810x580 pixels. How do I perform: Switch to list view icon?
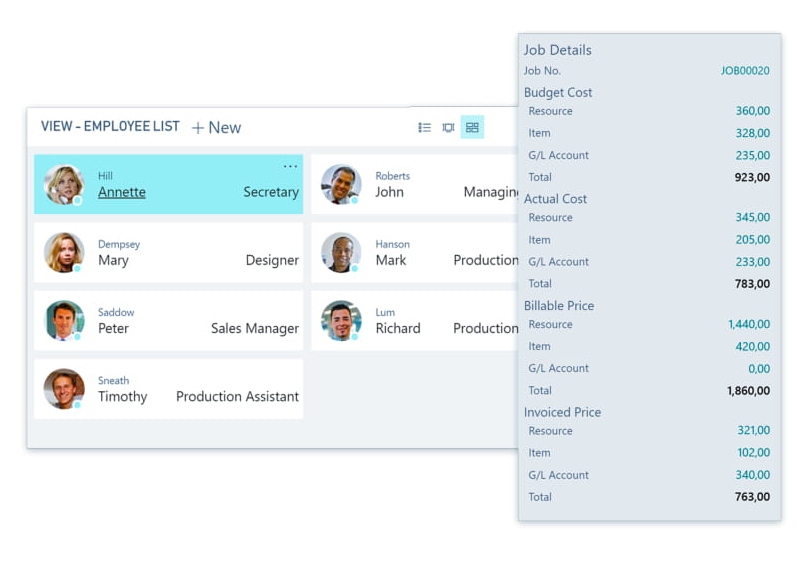click(424, 127)
